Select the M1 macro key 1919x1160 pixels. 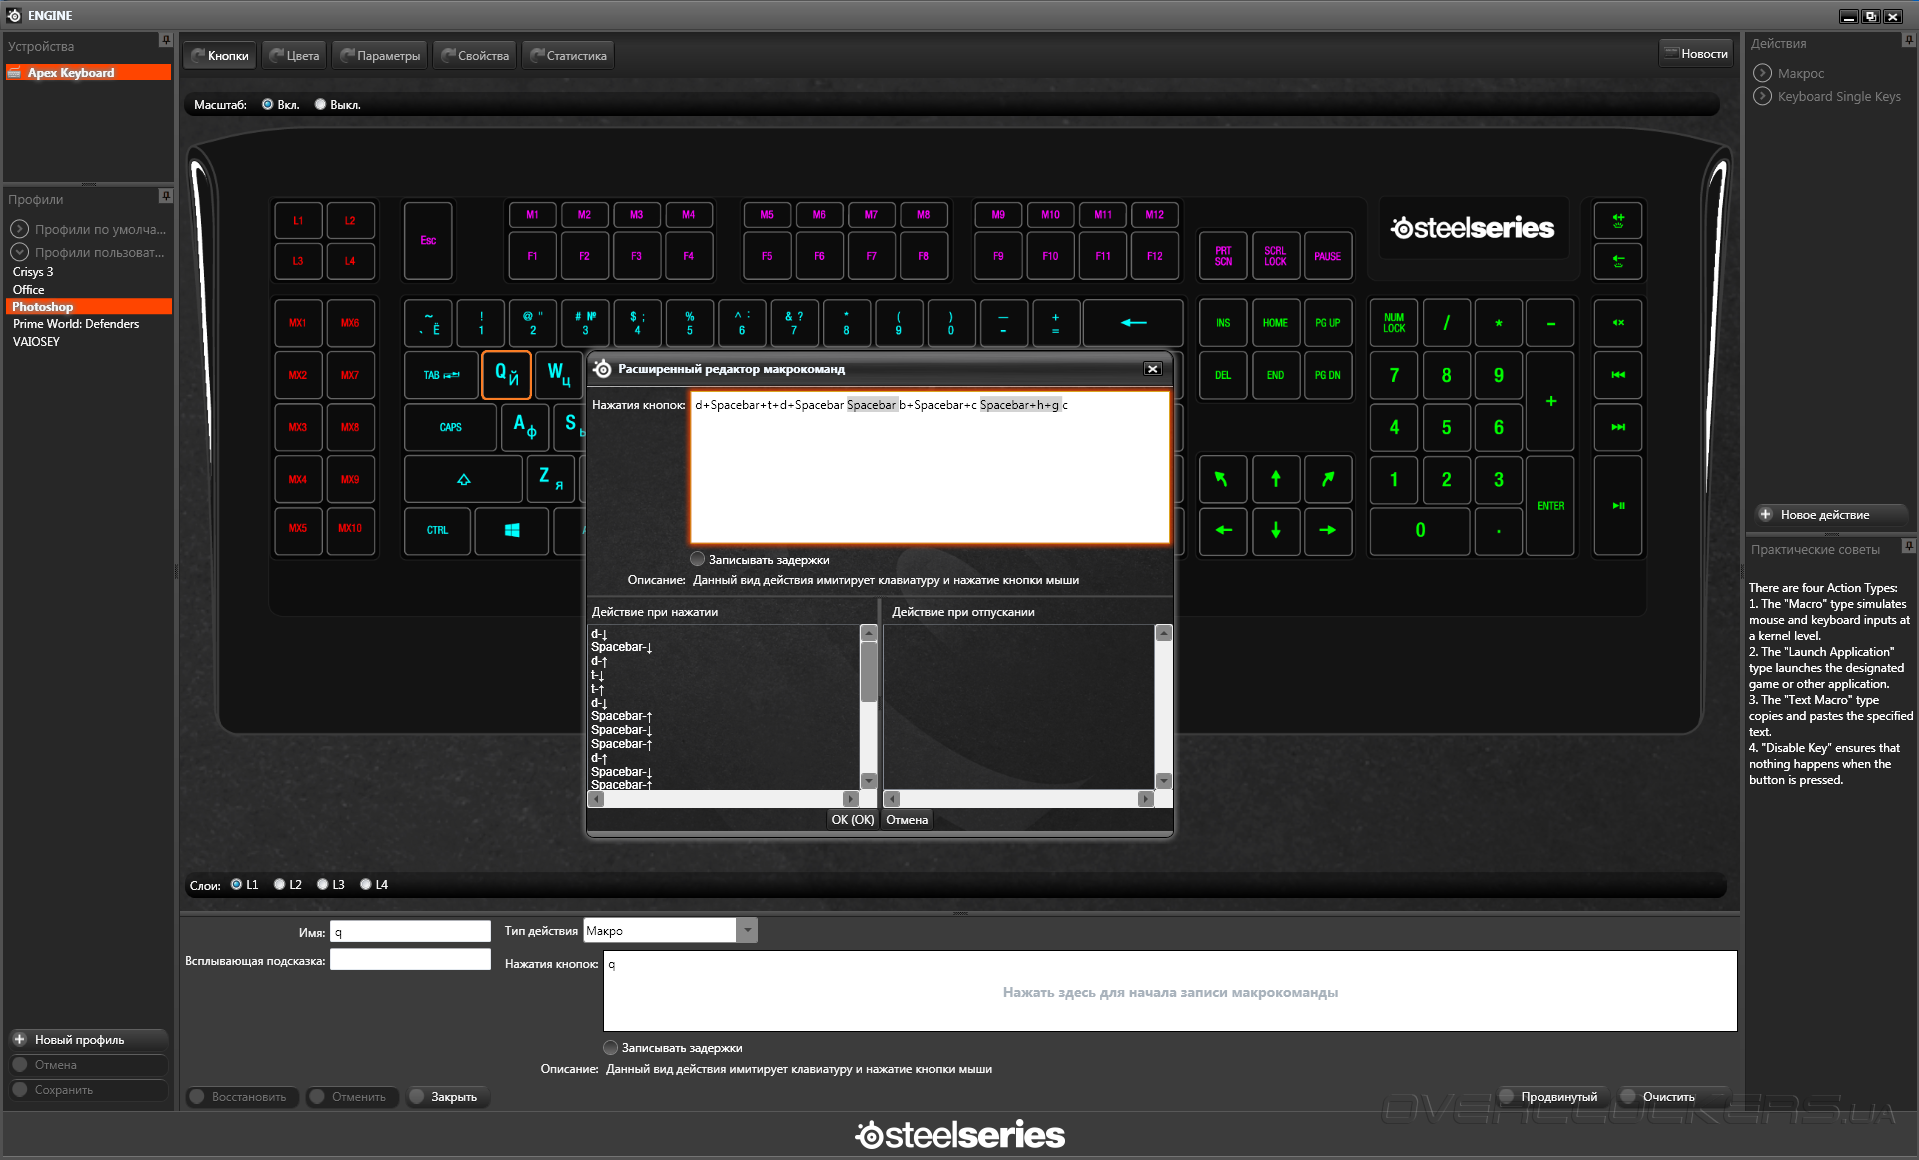click(532, 215)
